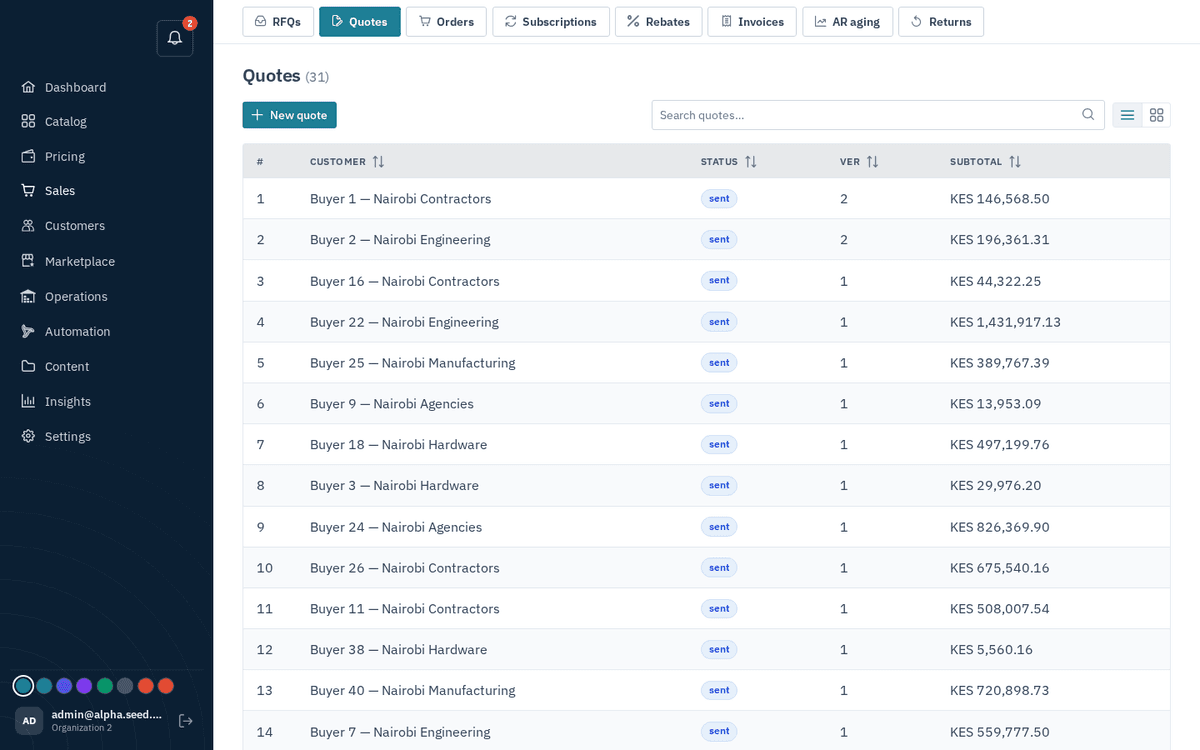Click the sign out icon
The width and height of the screenshot is (1200, 750).
click(186, 721)
